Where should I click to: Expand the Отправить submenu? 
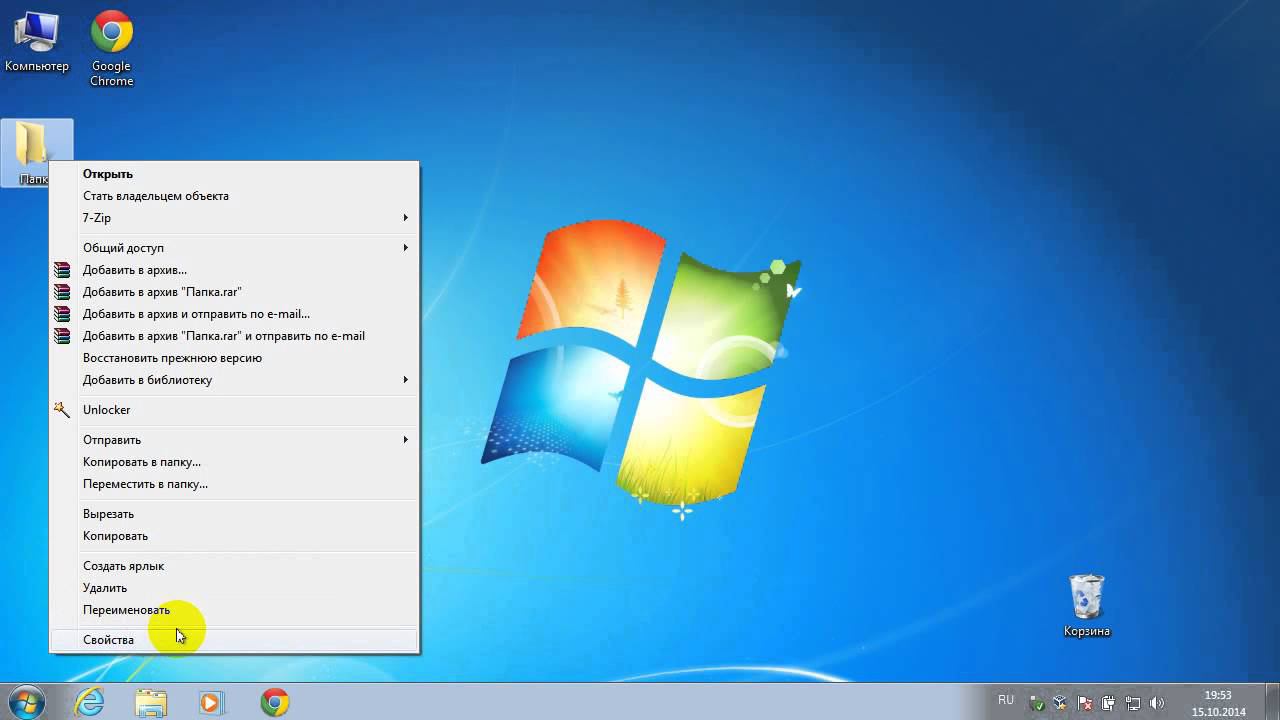click(234, 440)
